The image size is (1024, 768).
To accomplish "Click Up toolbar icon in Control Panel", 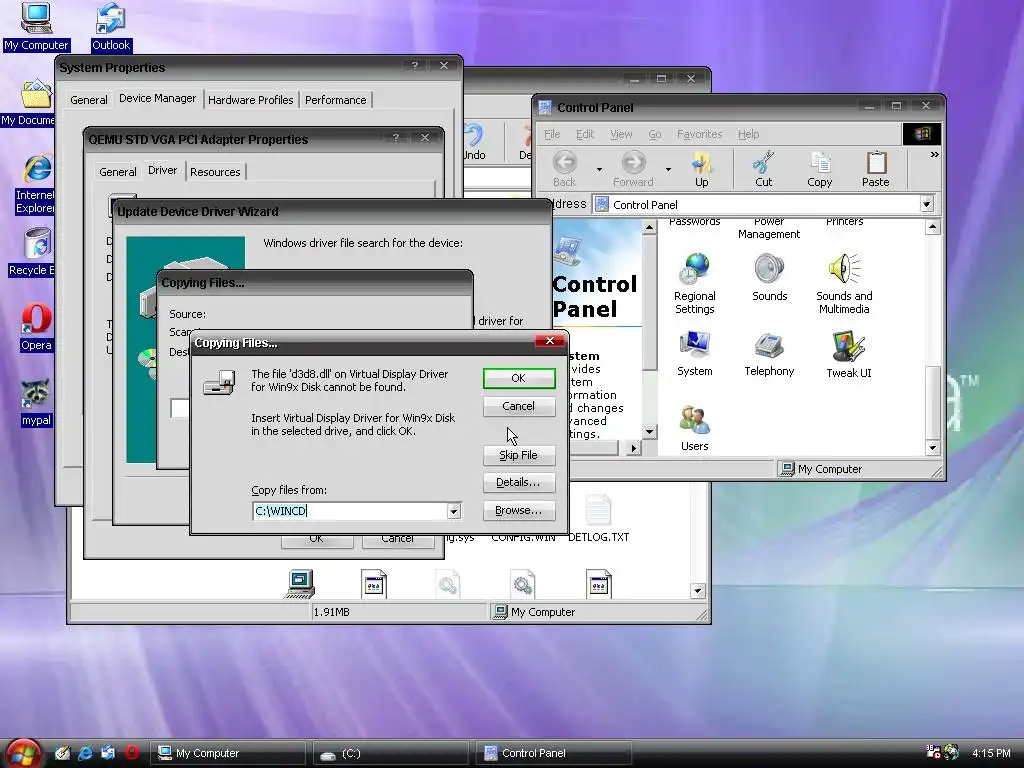I will point(701,169).
